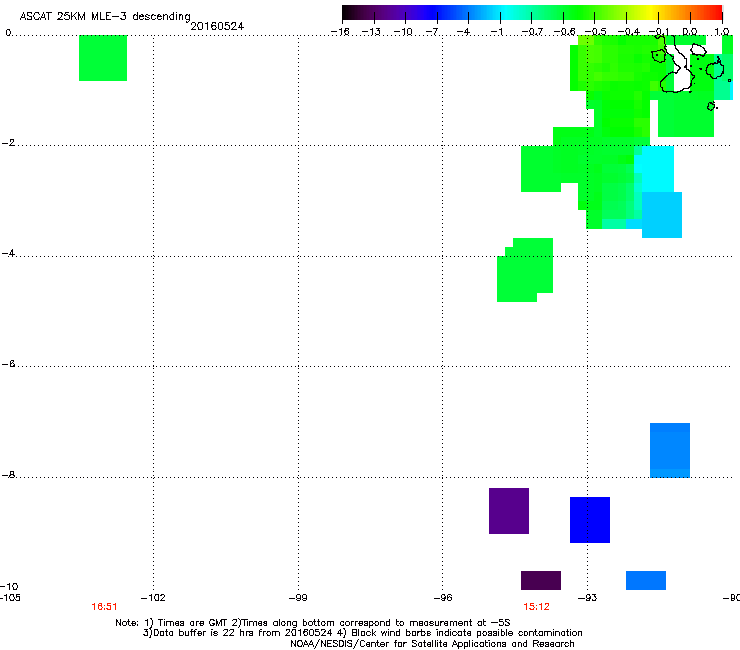Click the colorbar label '-7'
The image size is (740, 650).
click(432, 32)
